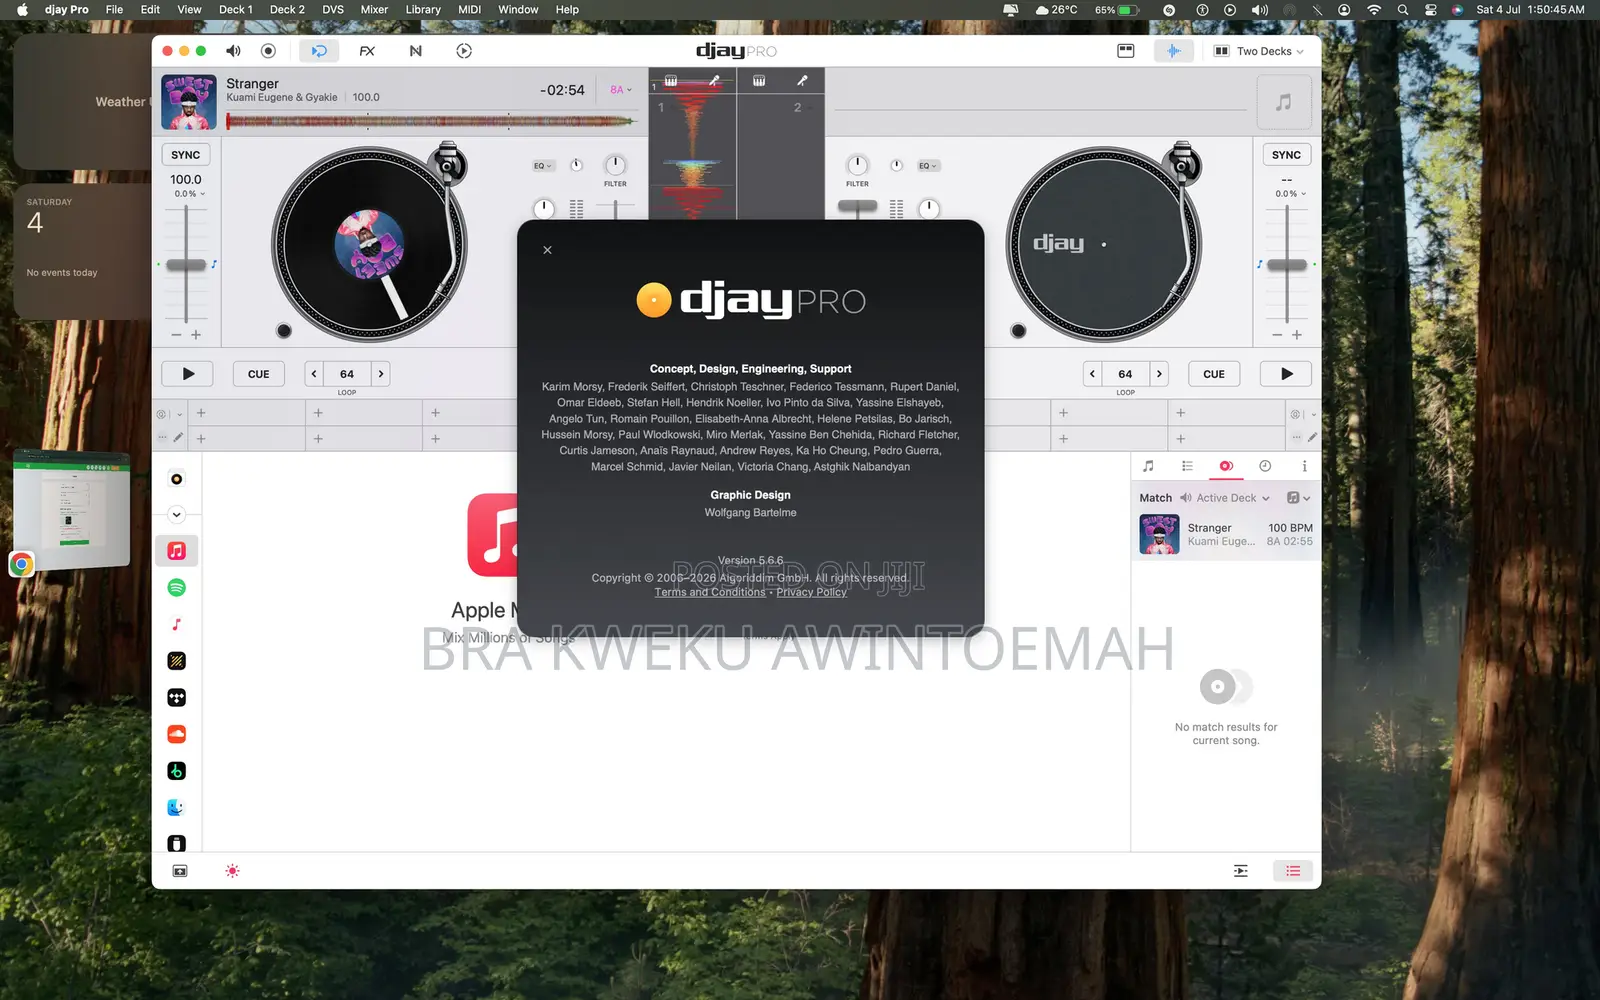1600x1000 pixels.
Task: Select the Music app library source
Action: pyautogui.click(x=177, y=624)
